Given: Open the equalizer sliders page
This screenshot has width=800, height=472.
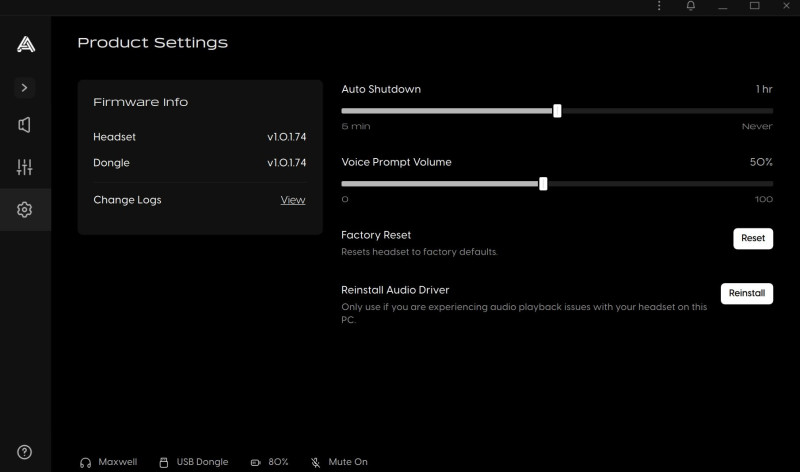Looking at the screenshot, I should coord(25,167).
